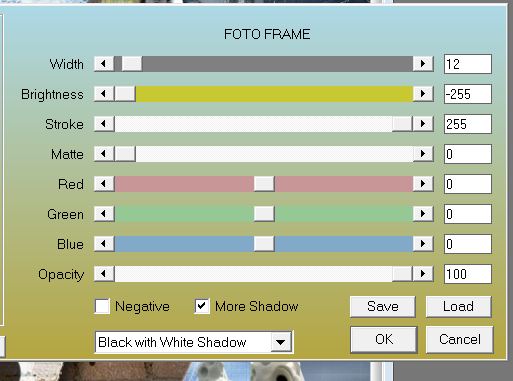The height and width of the screenshot is (381, 513).
Task: Uncheck the More Shadow checkbox
Action: click(x=202, y=306)
